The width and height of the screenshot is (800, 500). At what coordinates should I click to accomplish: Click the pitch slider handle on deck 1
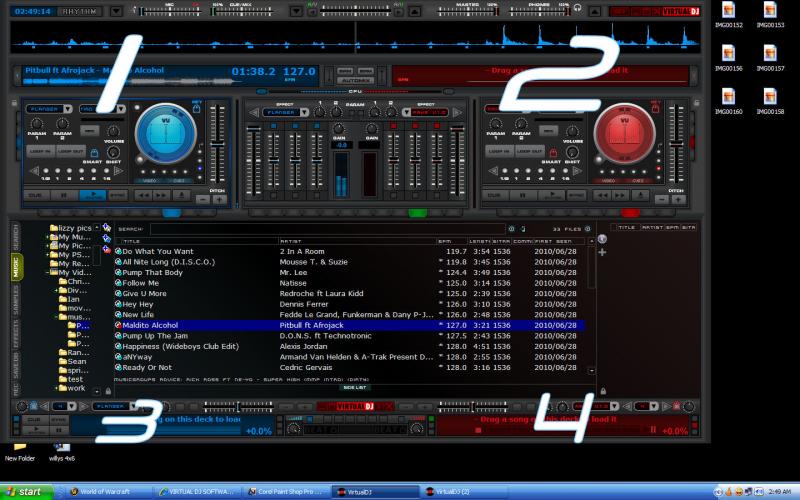coord(218,144)
